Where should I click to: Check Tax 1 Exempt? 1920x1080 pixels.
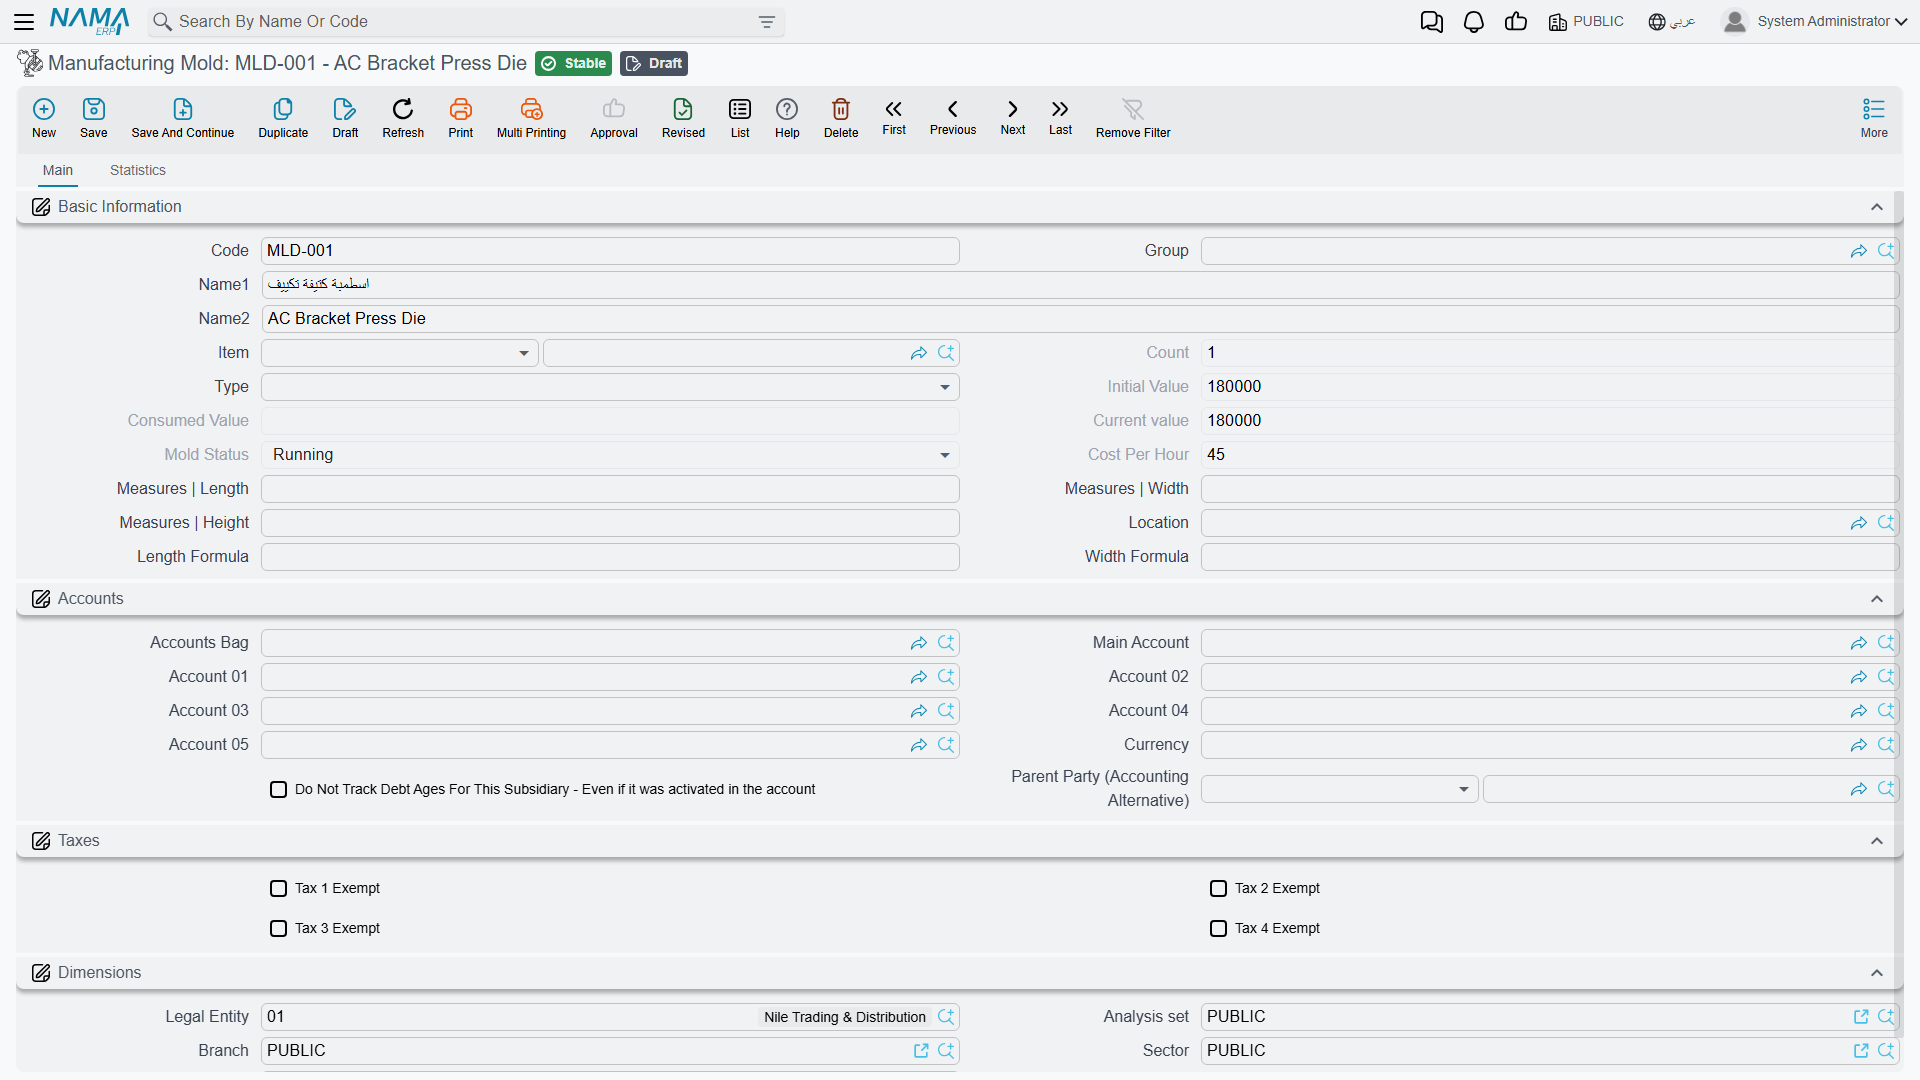coord(279,889)
